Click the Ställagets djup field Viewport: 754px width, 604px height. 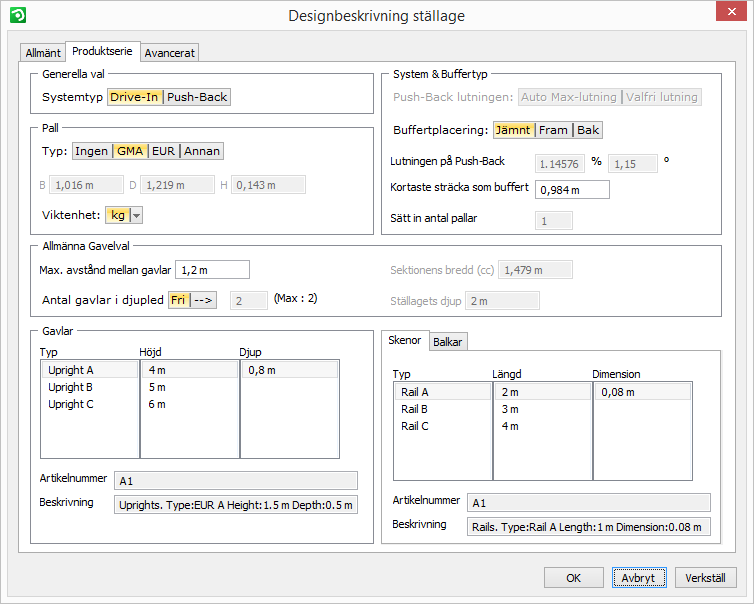coord(502,301)
